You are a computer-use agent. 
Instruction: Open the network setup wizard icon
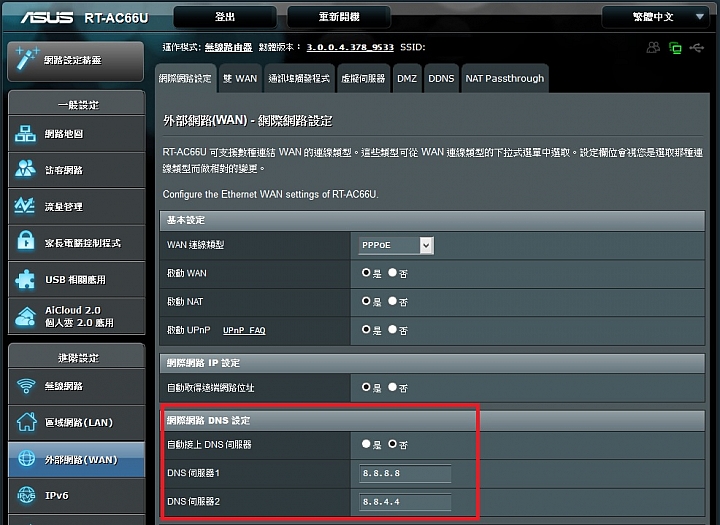coord(26,59)
